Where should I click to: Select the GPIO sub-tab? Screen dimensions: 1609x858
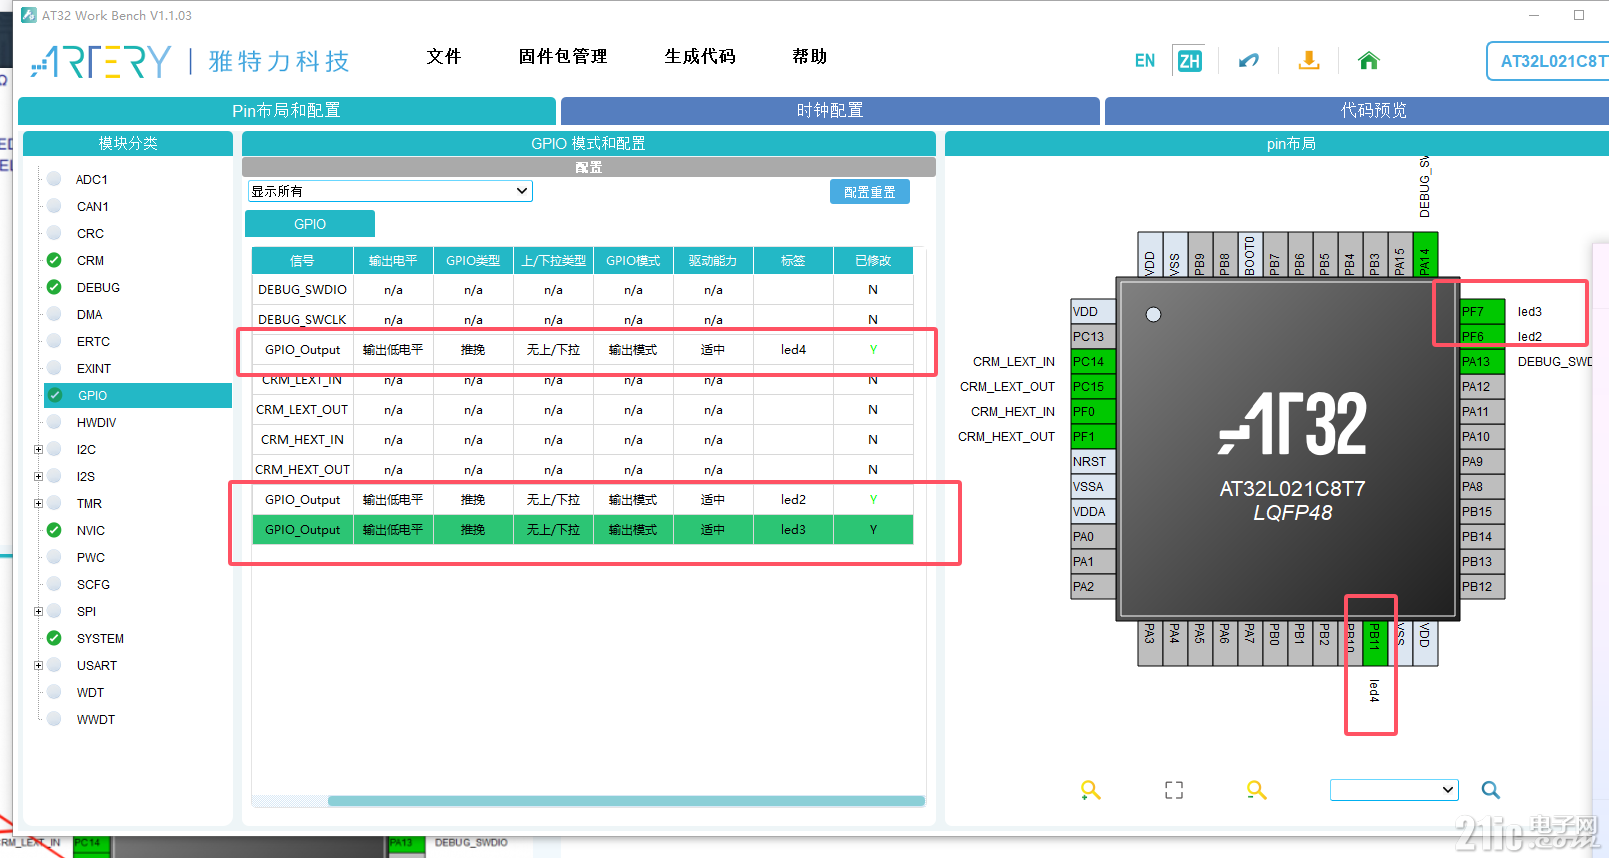click(310, 224)
